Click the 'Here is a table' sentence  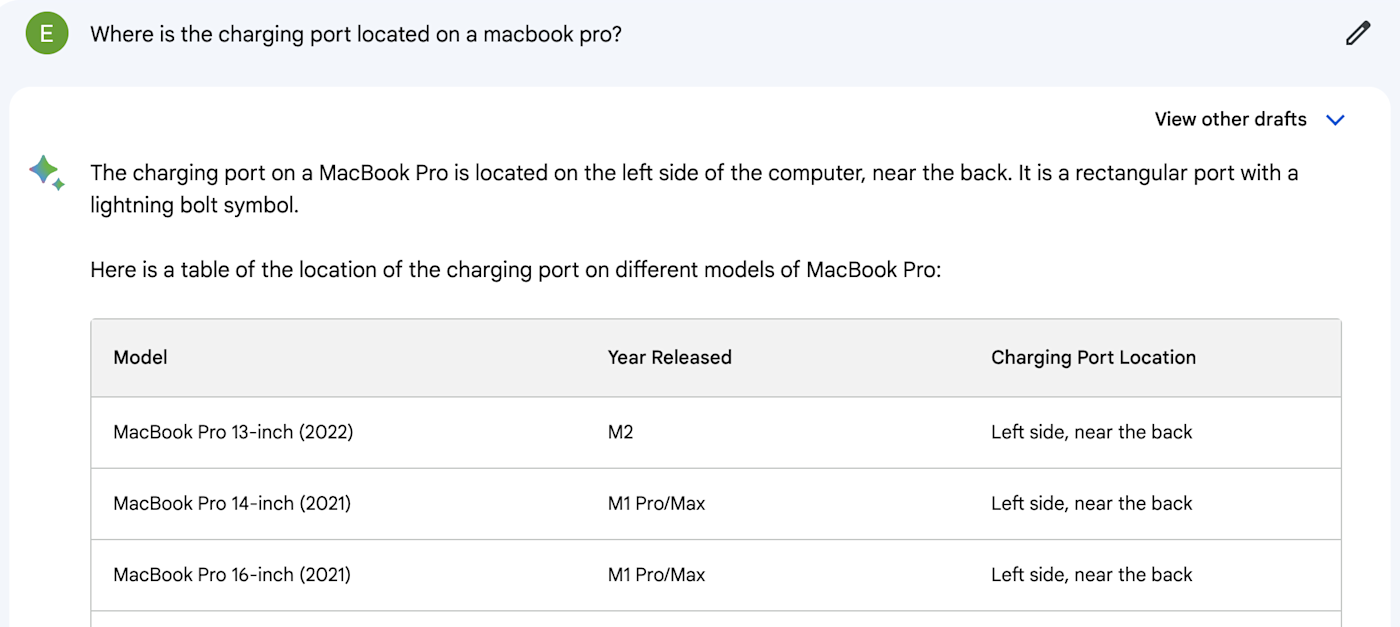click(x=515, y=270)
